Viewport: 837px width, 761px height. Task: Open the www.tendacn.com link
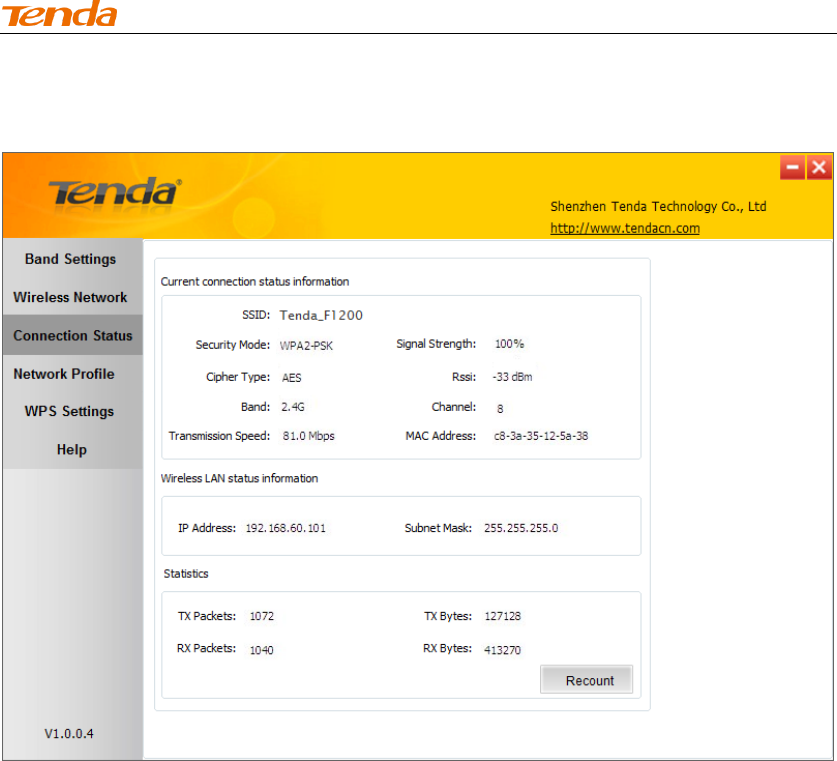[x=625, y=228]
